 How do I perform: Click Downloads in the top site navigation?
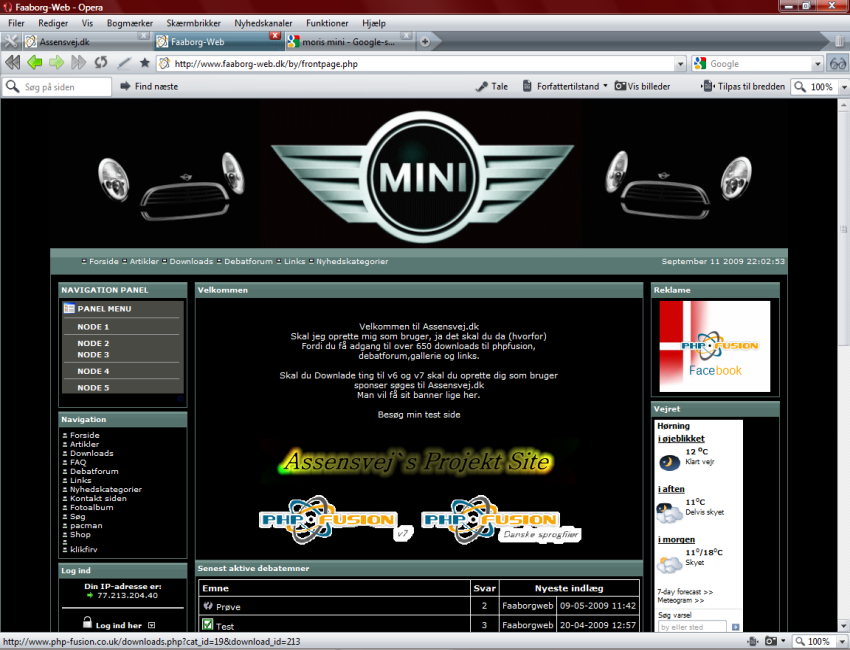191,261
